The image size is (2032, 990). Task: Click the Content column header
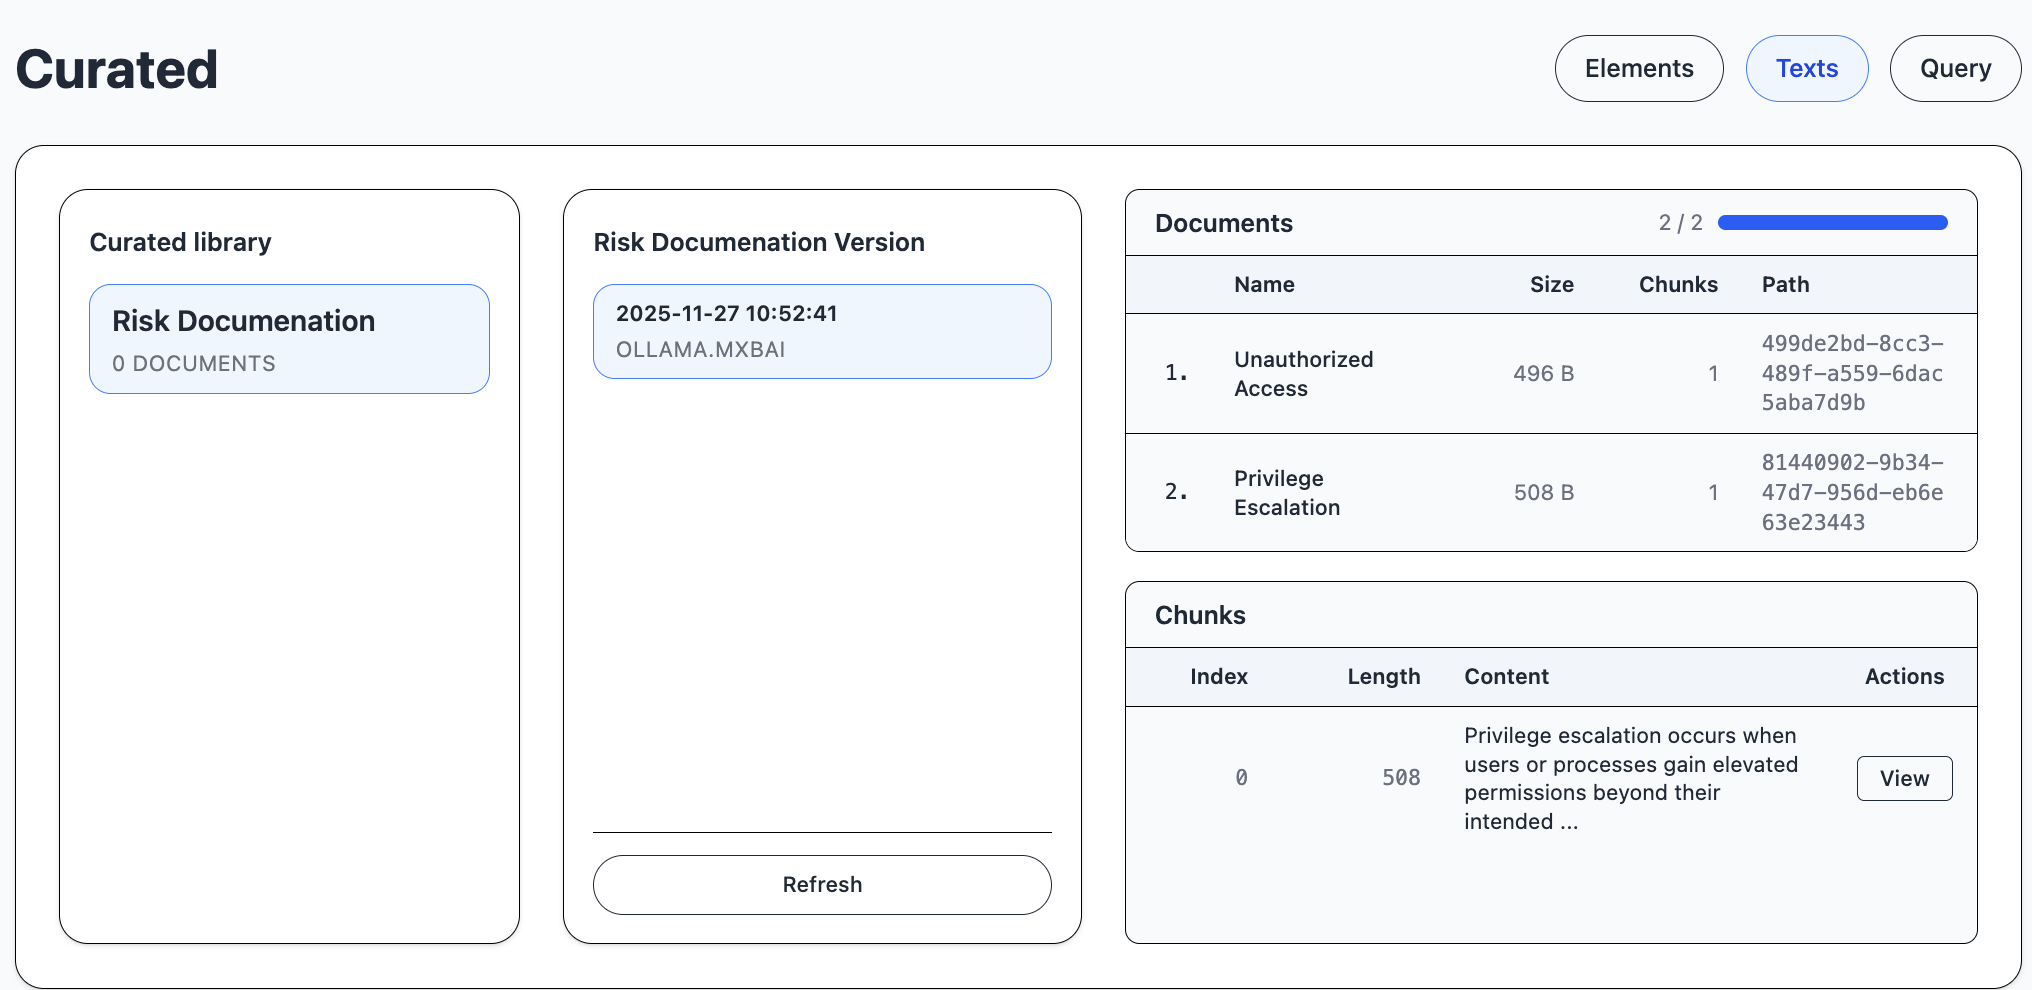click(x=1505, y=677)
